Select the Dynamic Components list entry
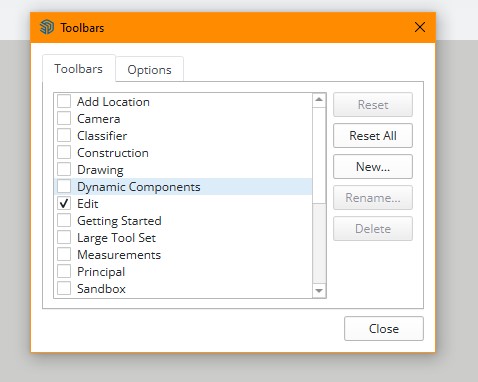The width and height of the screenshot is (478, 382). click(x=183, y=187)
